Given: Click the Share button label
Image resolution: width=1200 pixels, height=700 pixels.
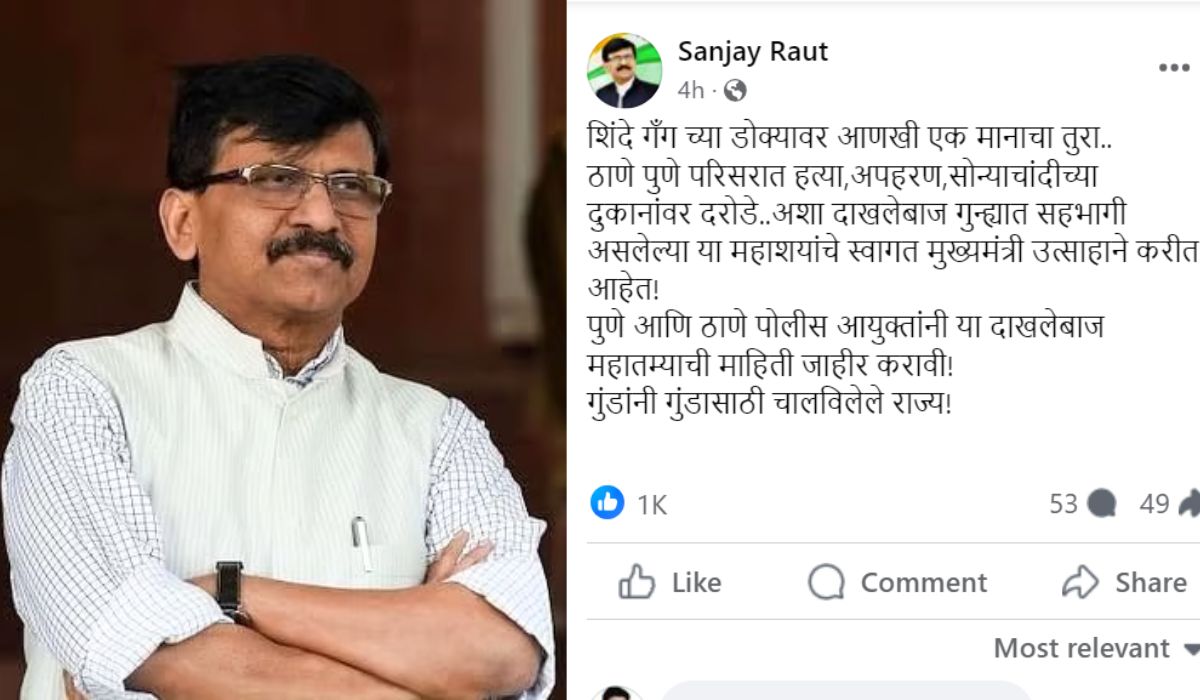Looking at the screenshot, I should 1150,582.
